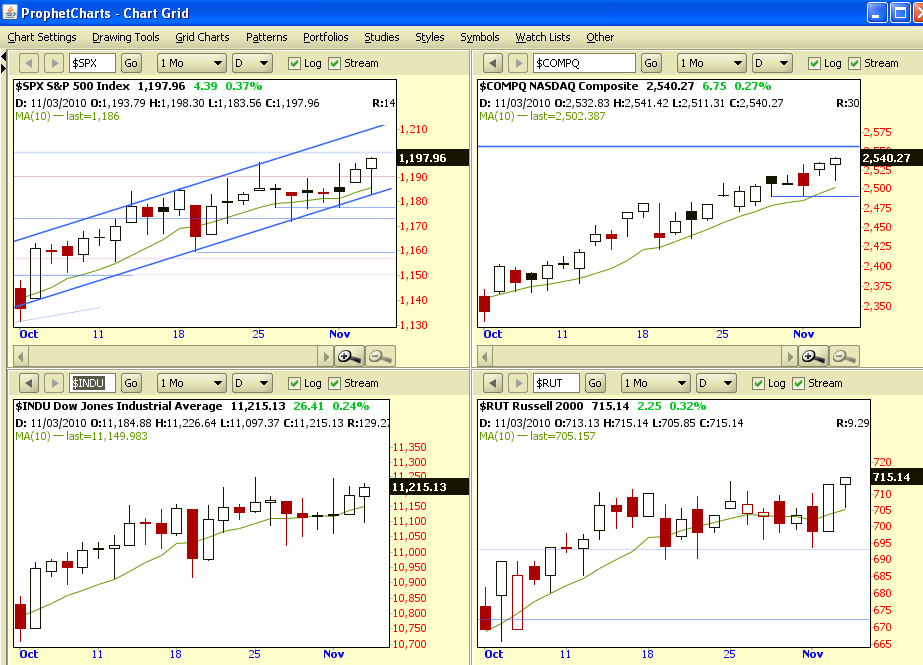Open the 1 Mo timeframe dropdown for $RUT

click(x=656, y=383)
